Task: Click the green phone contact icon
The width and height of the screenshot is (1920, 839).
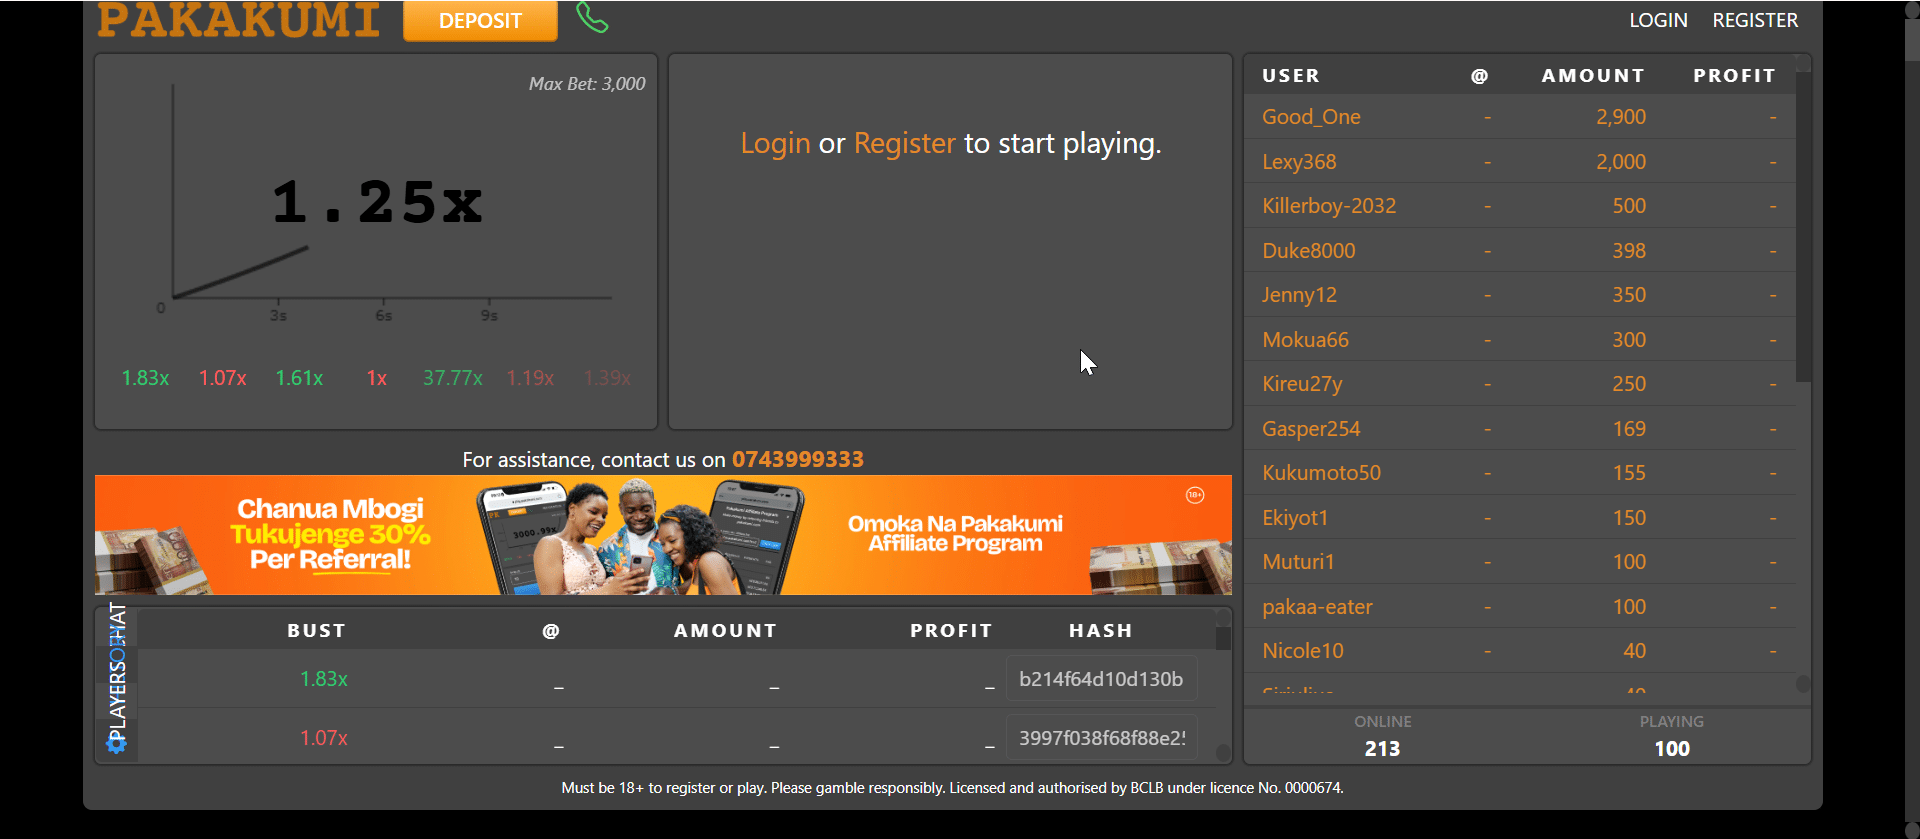Action: pos(592,17)
